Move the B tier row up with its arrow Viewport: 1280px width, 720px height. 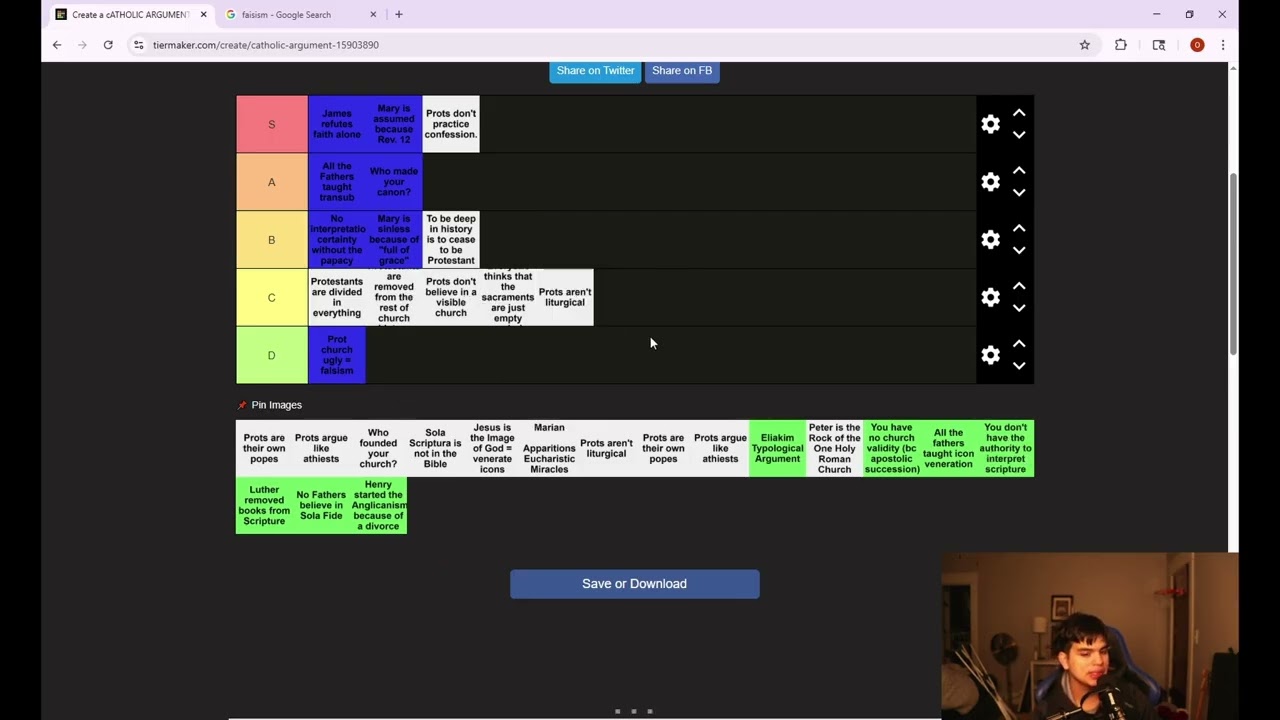pos(1019,229)
